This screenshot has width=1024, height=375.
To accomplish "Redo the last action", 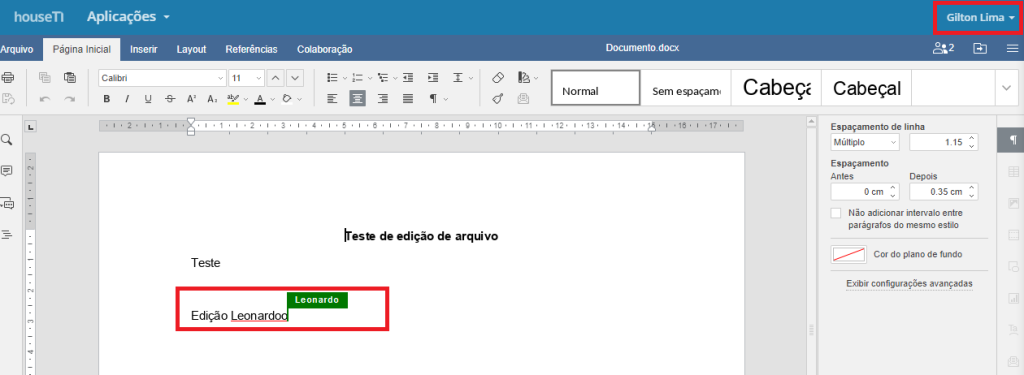I will 69,99.
